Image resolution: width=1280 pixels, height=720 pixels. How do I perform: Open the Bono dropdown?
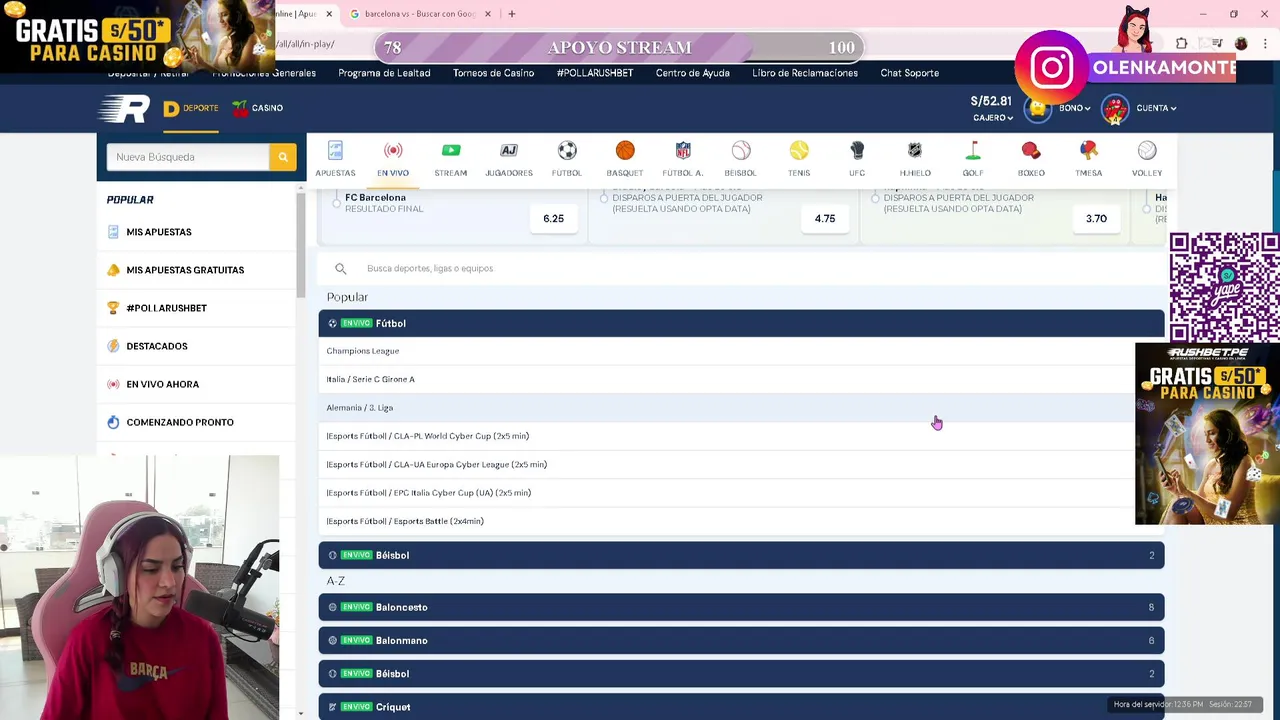click(x=1074, y=108)
